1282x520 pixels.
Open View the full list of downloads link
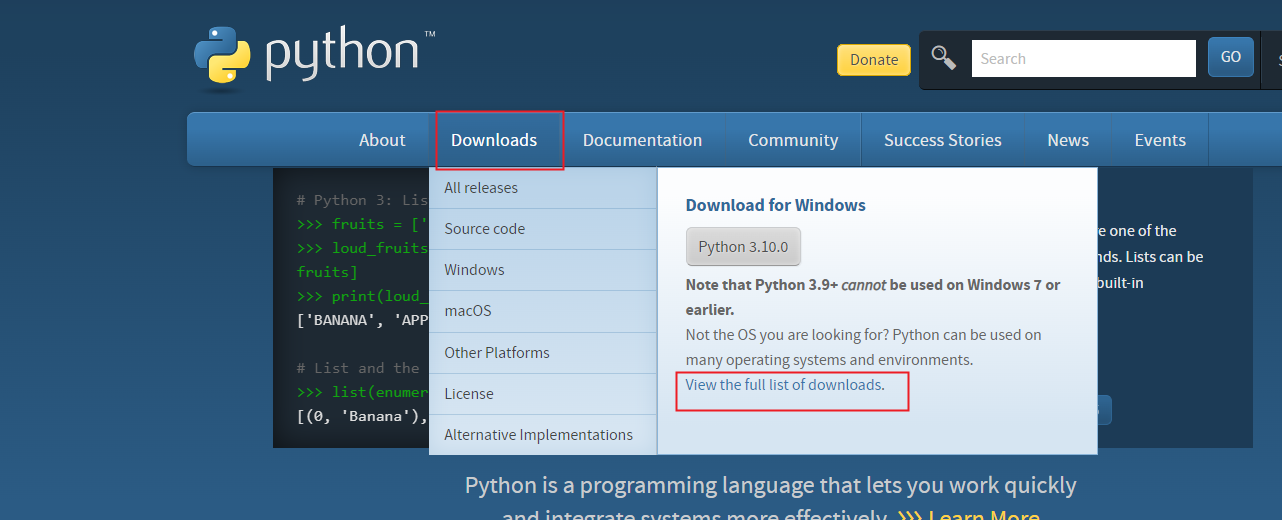click(x=784, y=385)
